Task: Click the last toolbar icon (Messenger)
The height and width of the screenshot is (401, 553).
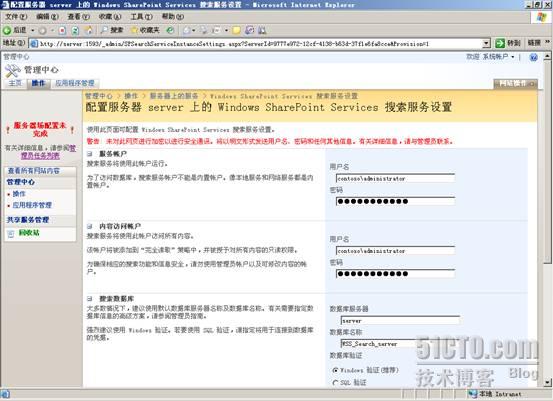Action: 262,30
